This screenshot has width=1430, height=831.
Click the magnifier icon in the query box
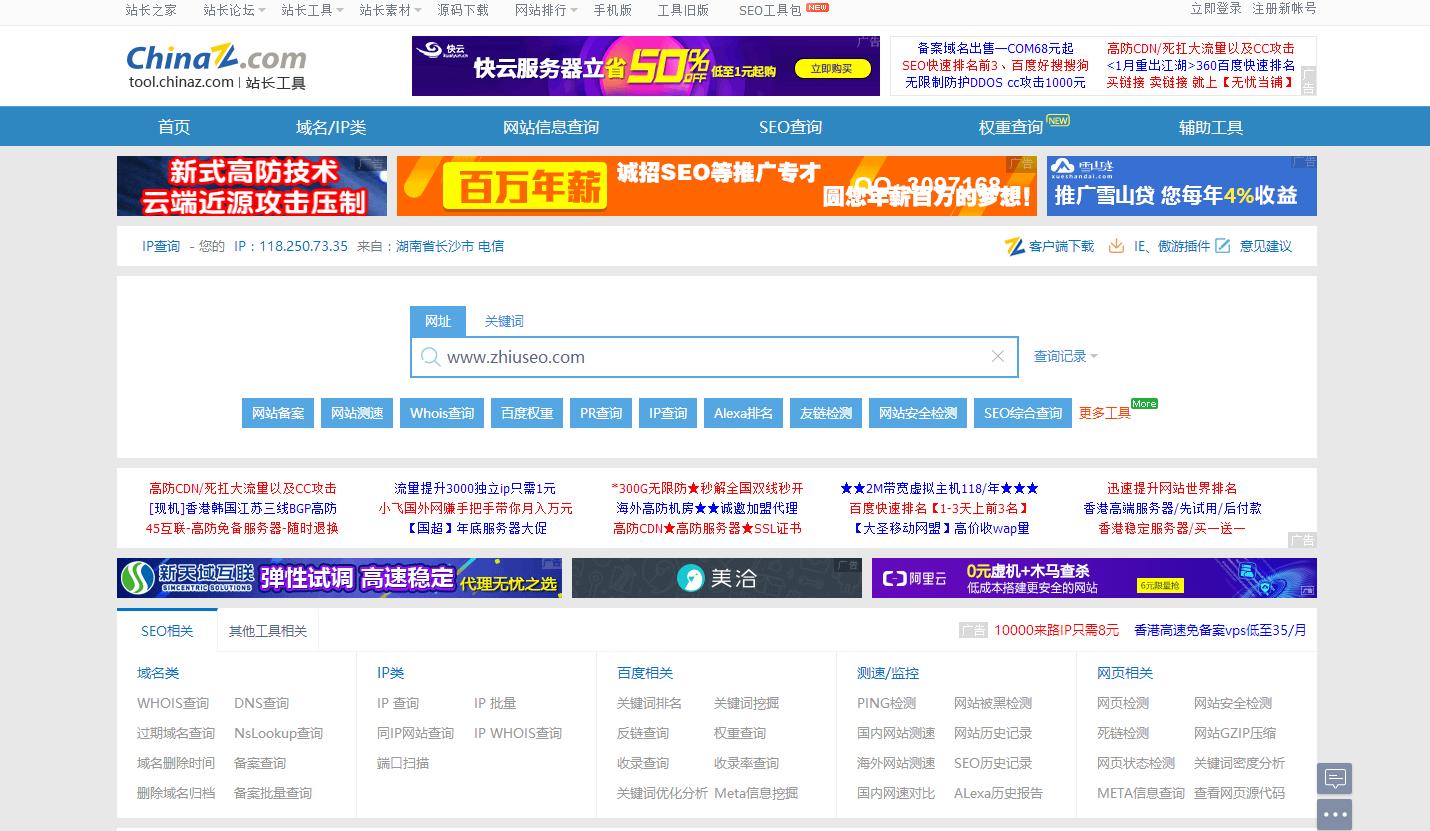tap(431, 357)
